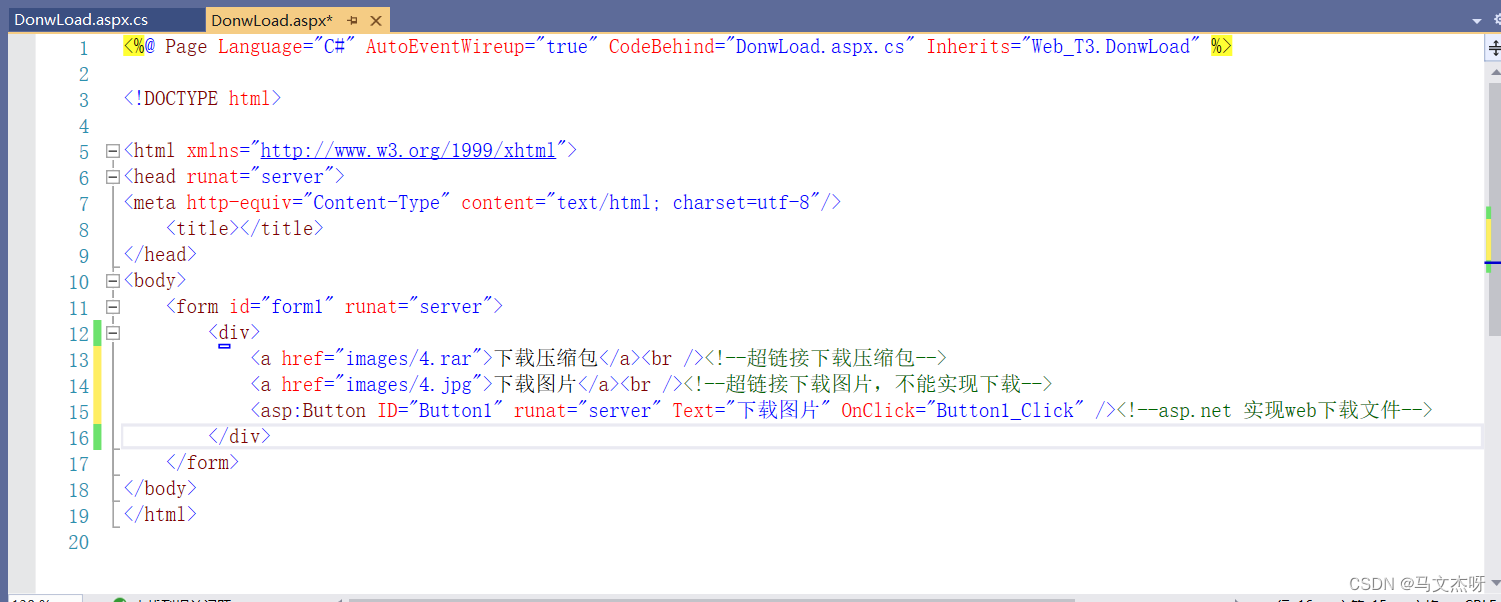Click the green status circle in the status bar

point(121,598)
